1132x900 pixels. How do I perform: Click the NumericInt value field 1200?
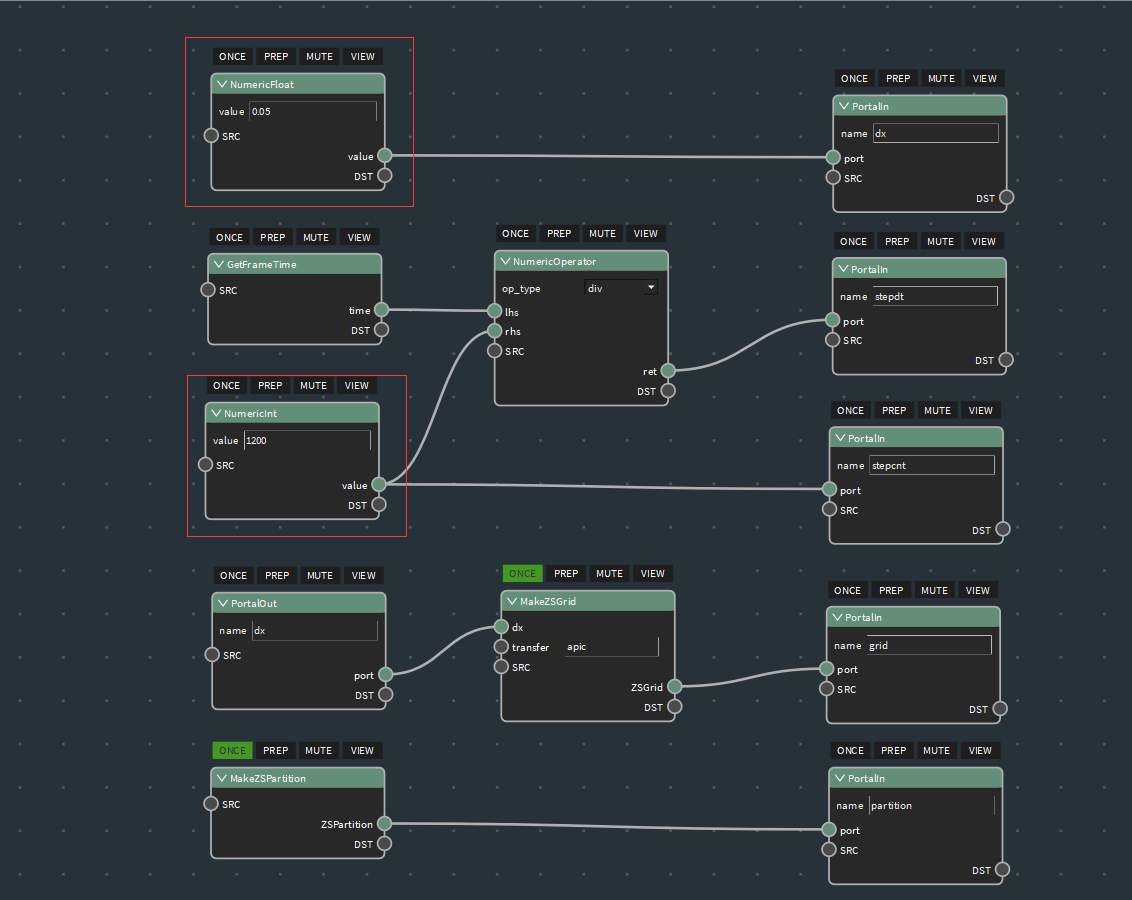tap(308, 440)
